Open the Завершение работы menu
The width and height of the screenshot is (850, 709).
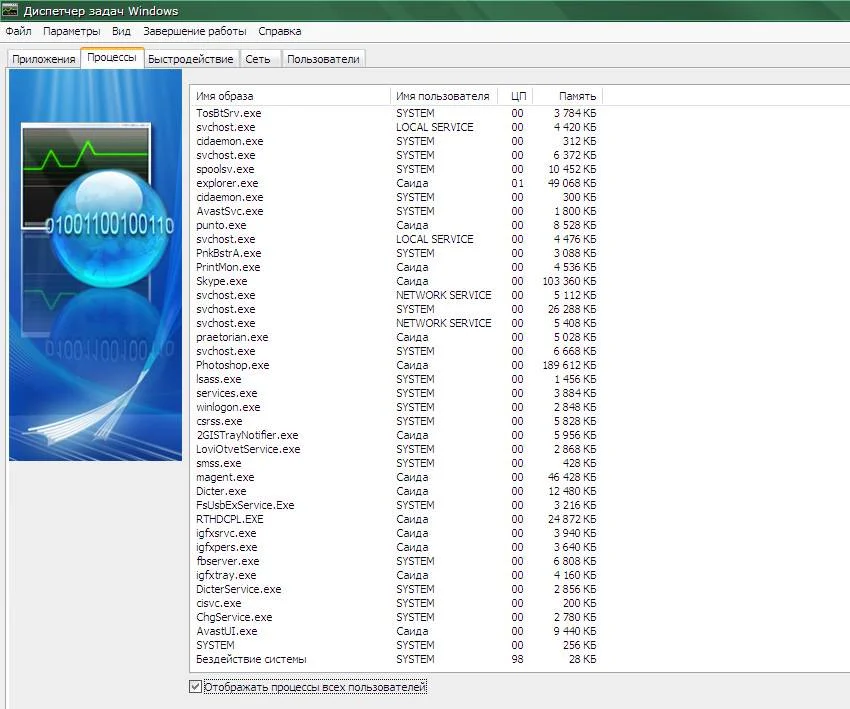(193, 31)
